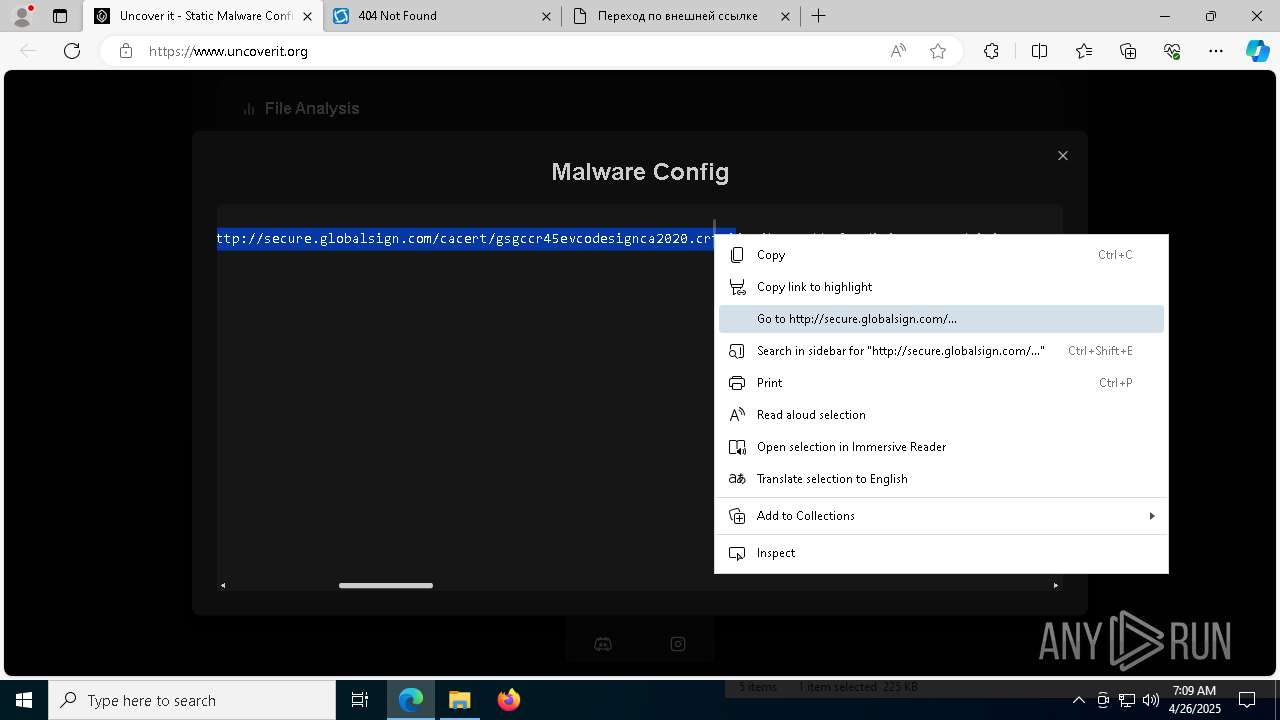Screen dimensions: 1280x720
Task: Click the horizontal scrollbar thumb in Malware Config
Action: 386,586
